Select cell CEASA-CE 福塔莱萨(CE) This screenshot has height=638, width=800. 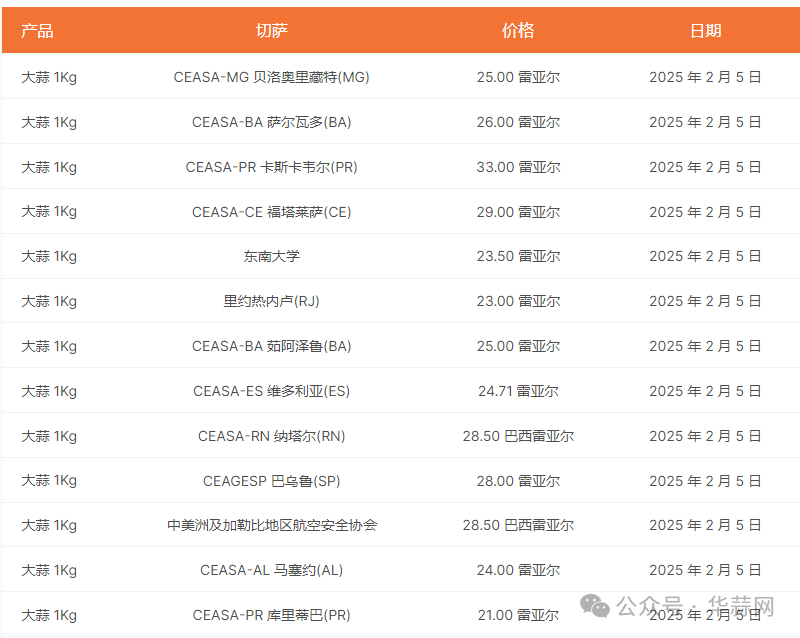[271, 212]
